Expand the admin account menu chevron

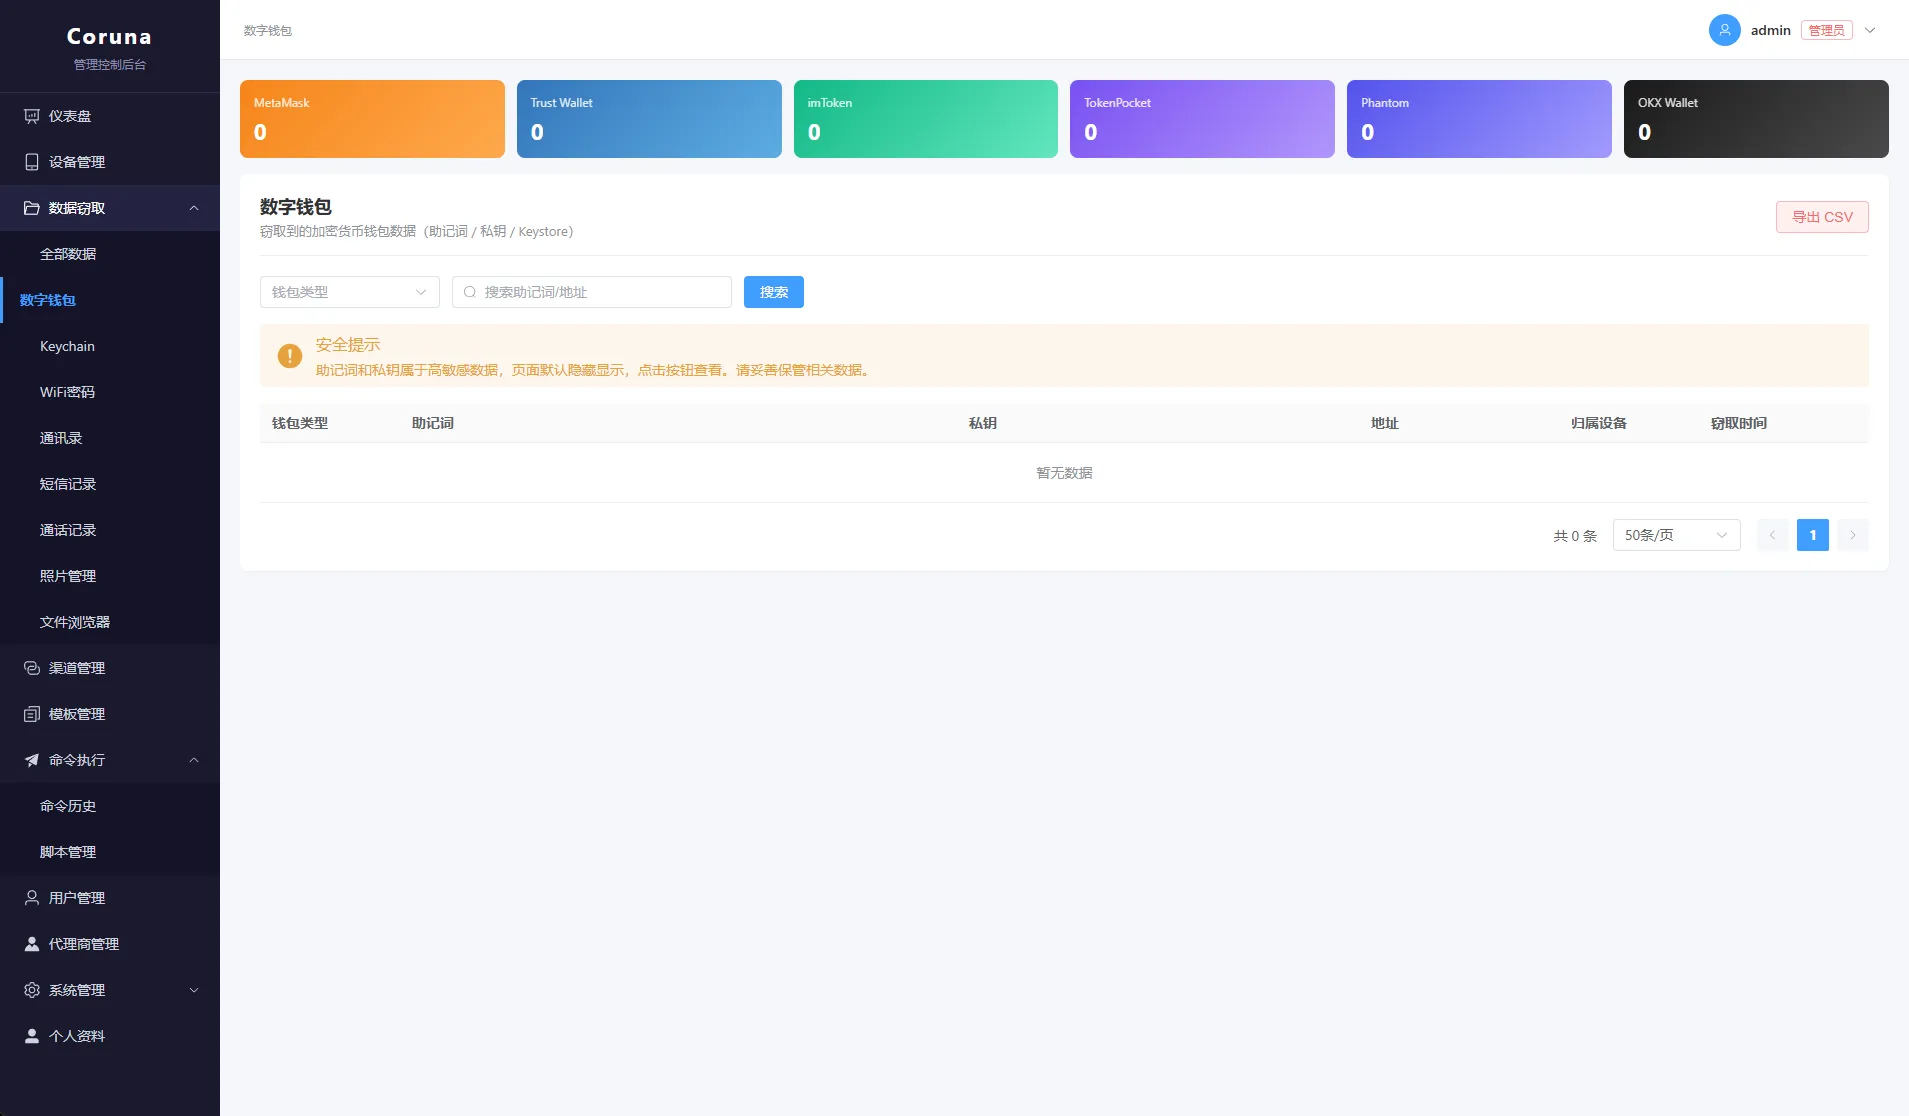pyautogui.click(x=1870, y=30)
